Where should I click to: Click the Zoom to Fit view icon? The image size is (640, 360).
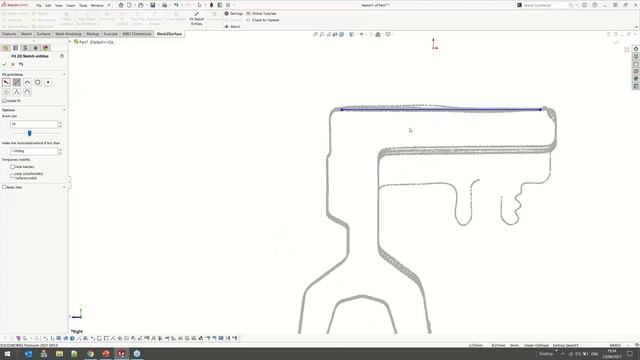315,34
